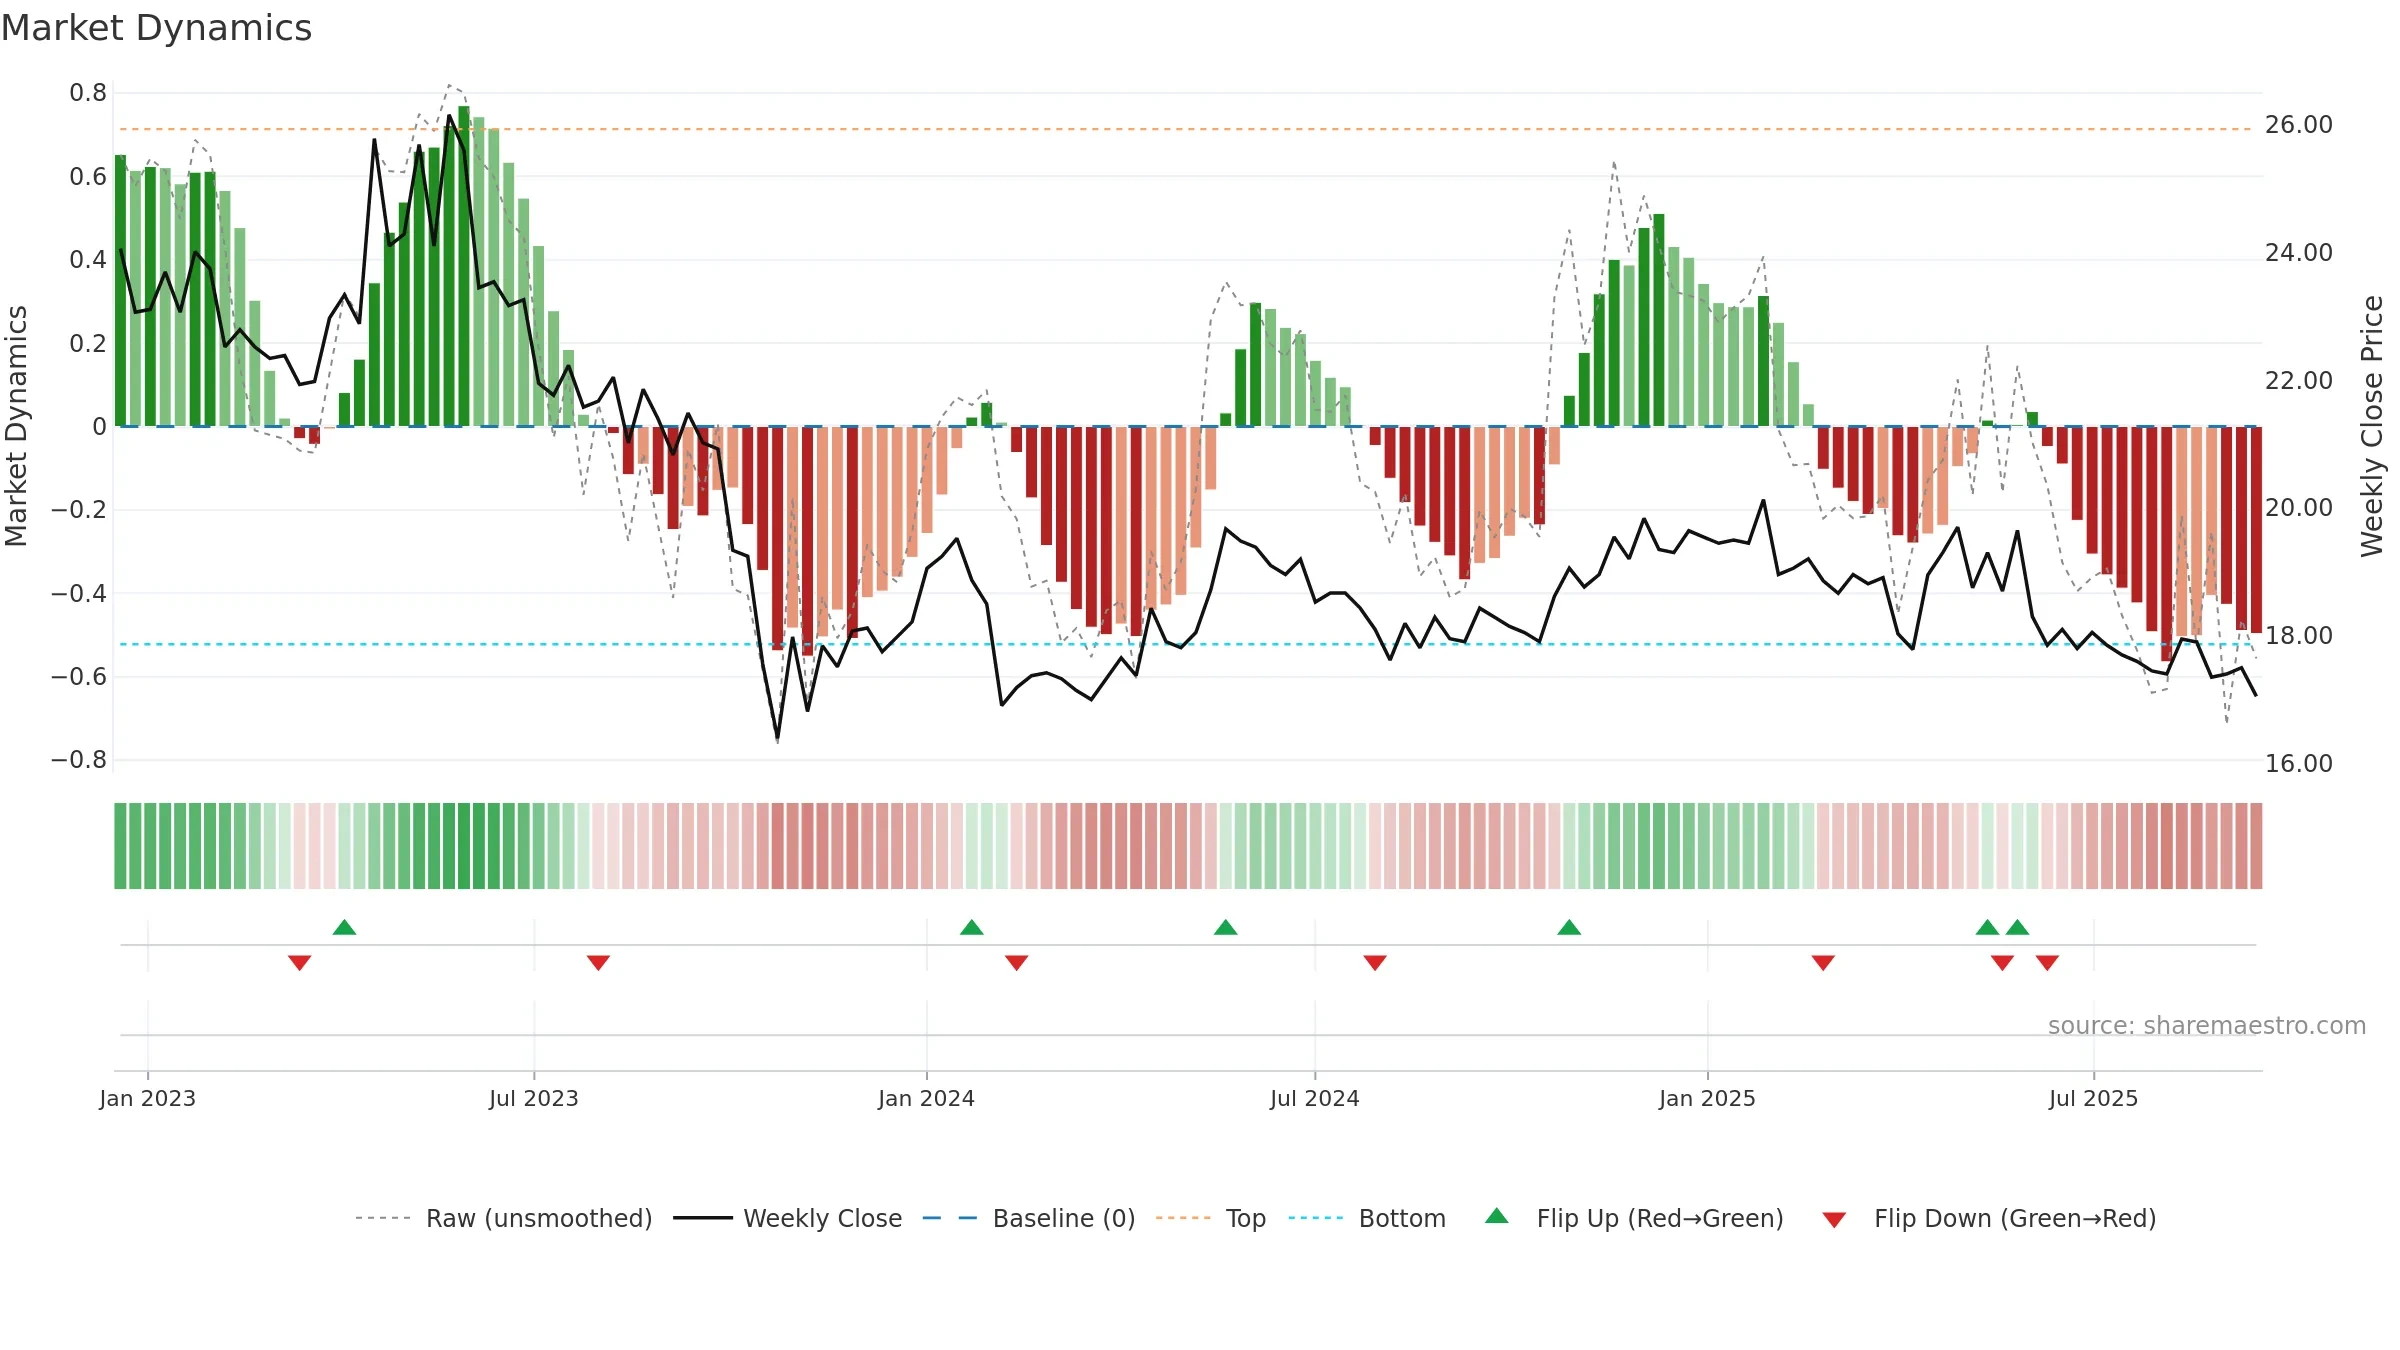Toggle the Bottom legend entry

[1366, 1218]
